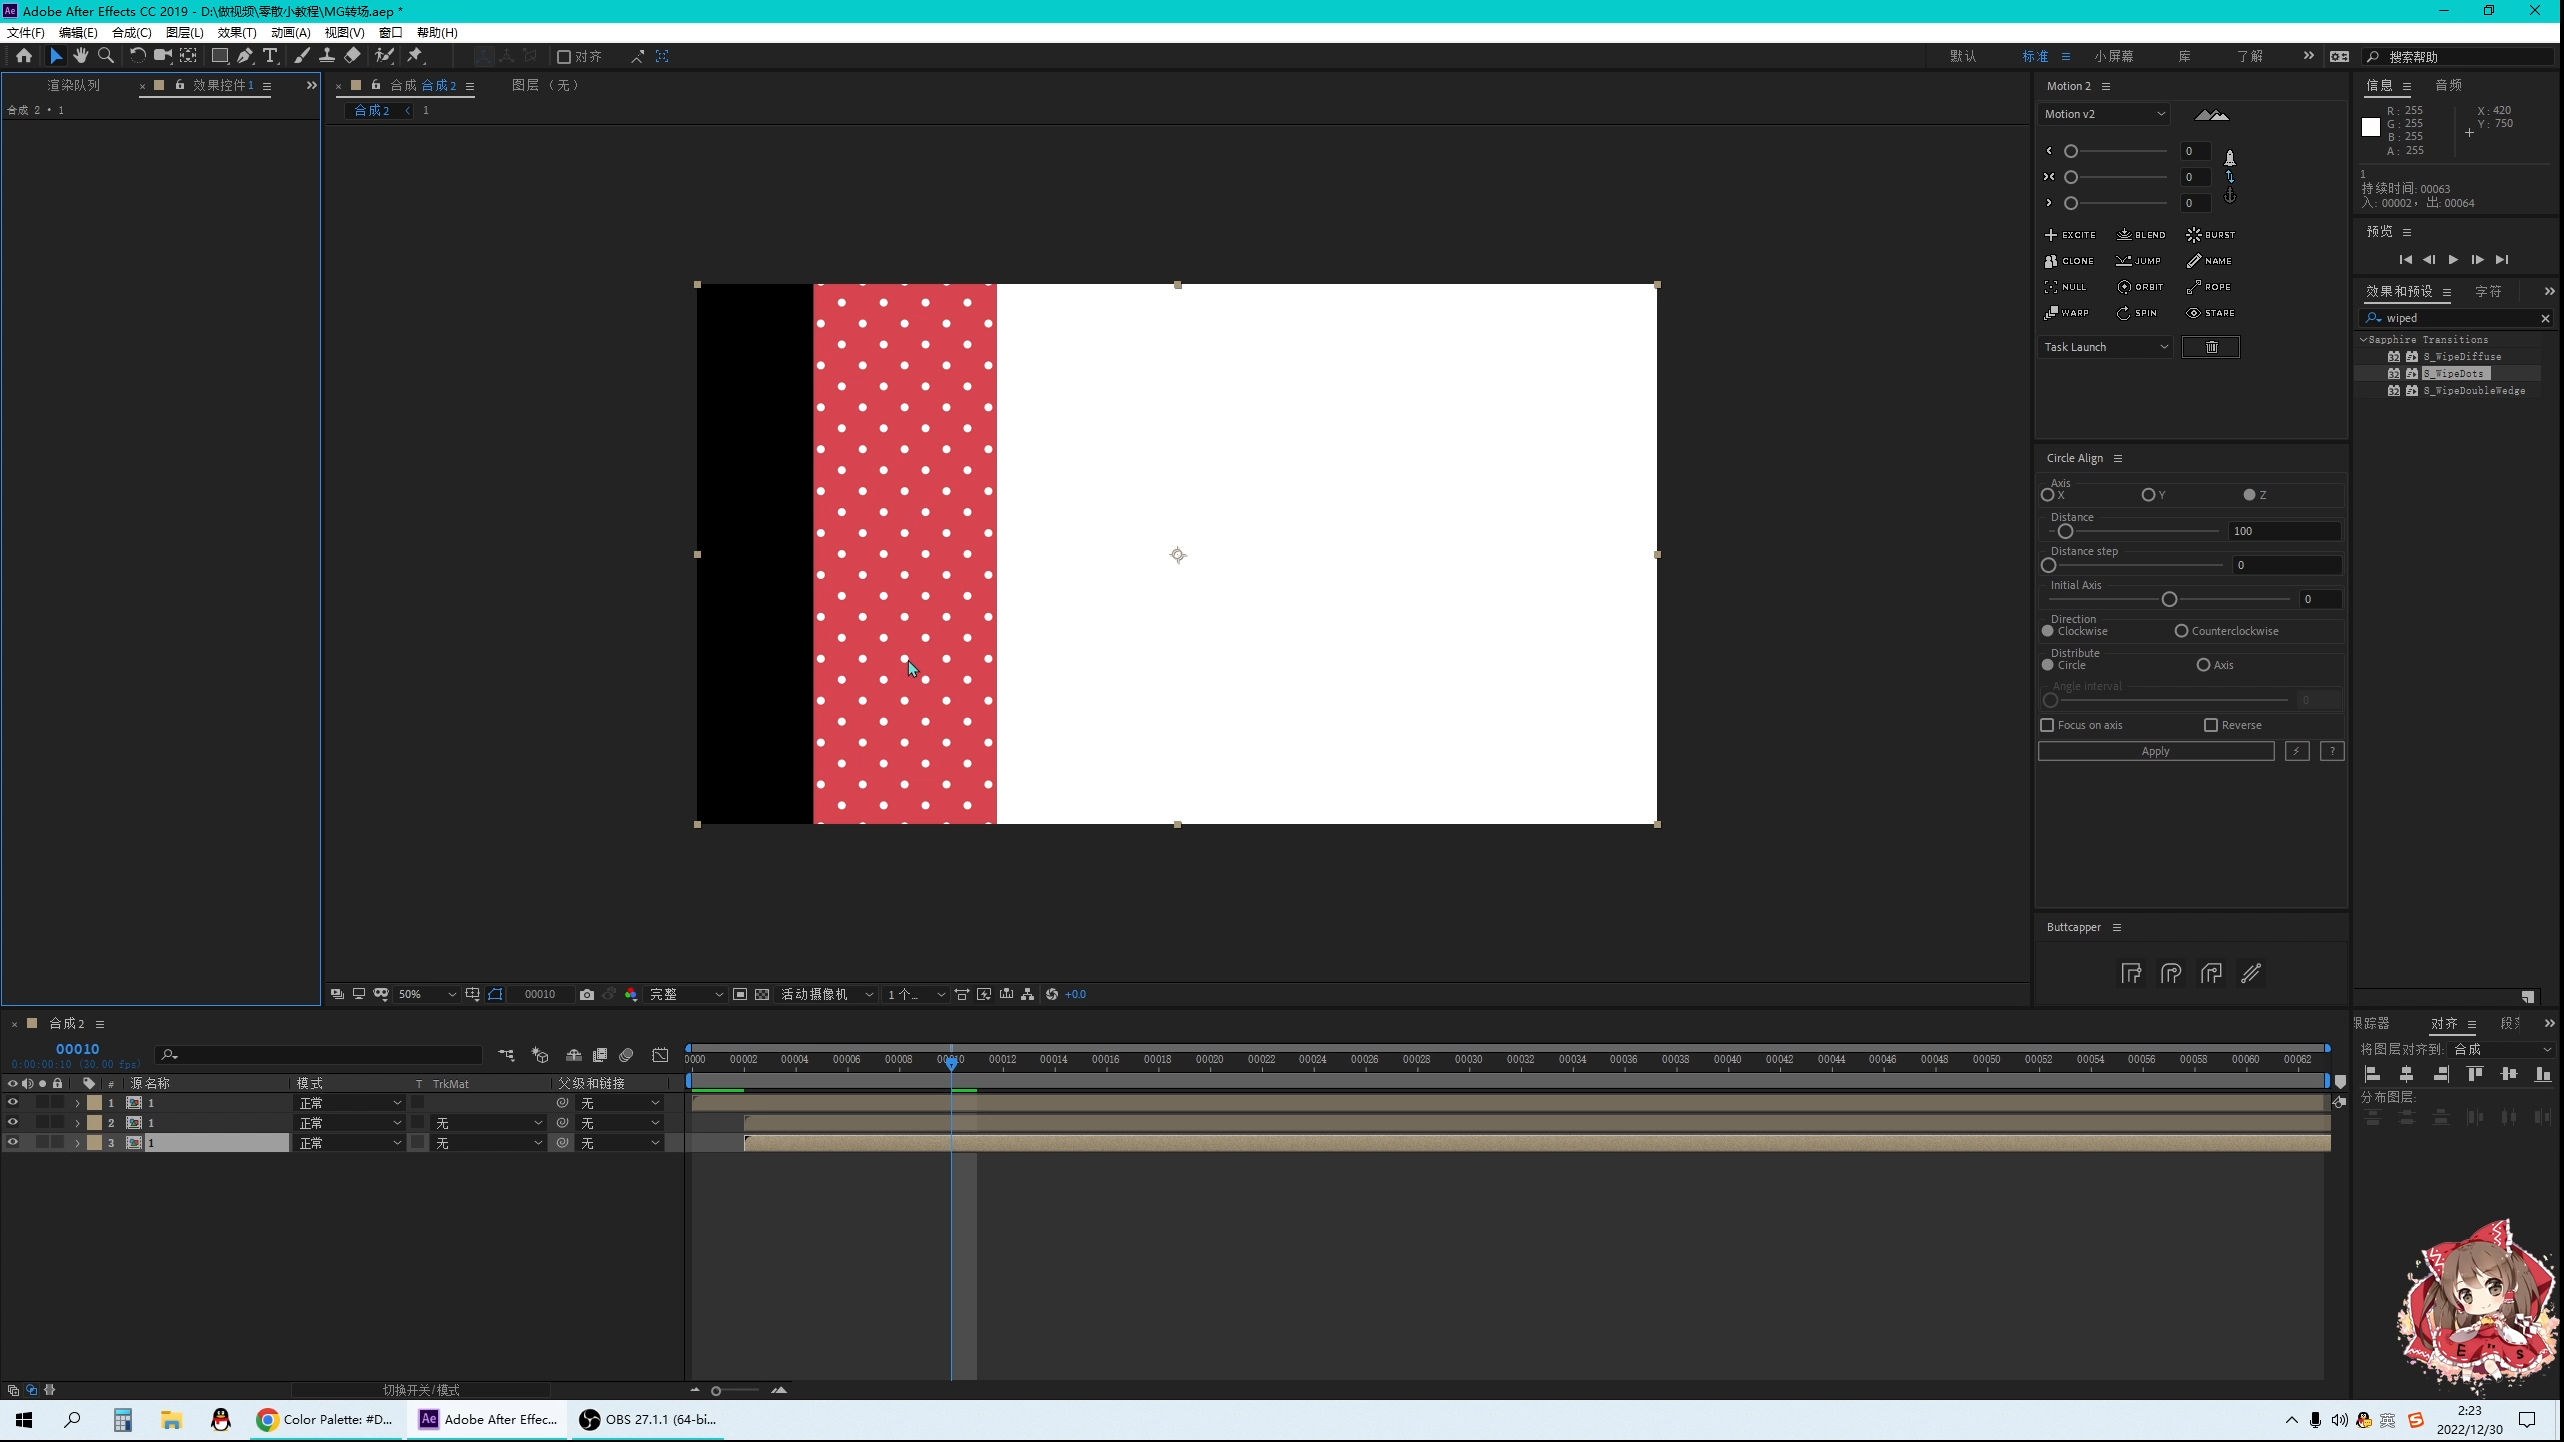The image size is (2564, 1442).
Task: Open 50% zoom level dropdown
Action: tap(426, 994)
